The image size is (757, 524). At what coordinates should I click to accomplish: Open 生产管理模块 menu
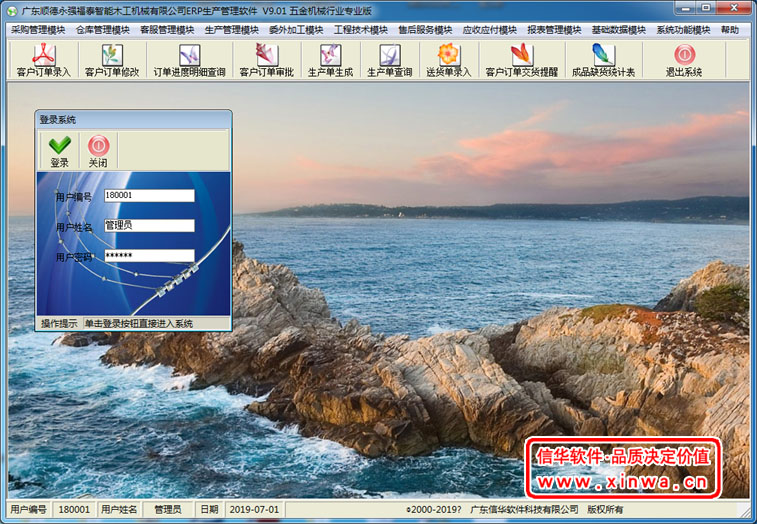click(232, 30)
